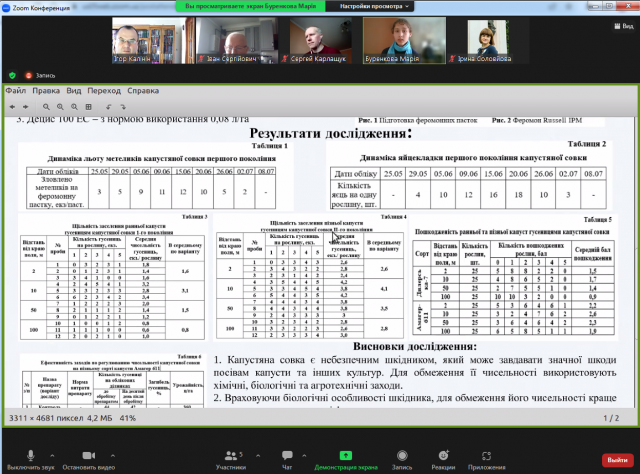The image size is (640, 474).
Task: Open the Справка menu
Action: (x=143, y=91)
